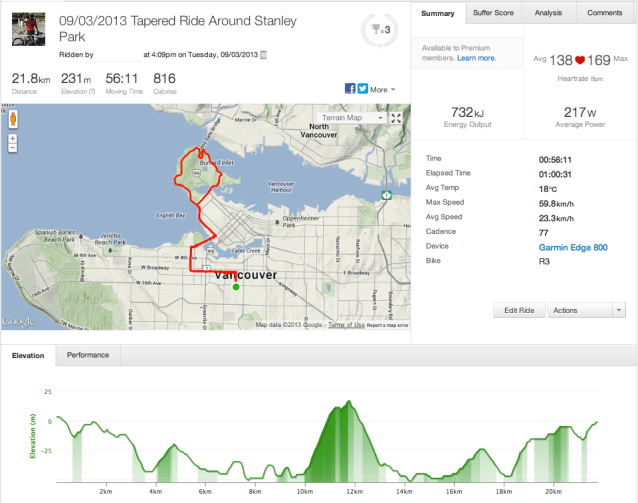638x503 pixels.
Task: Open the Analysis tab
Action: 548,13
